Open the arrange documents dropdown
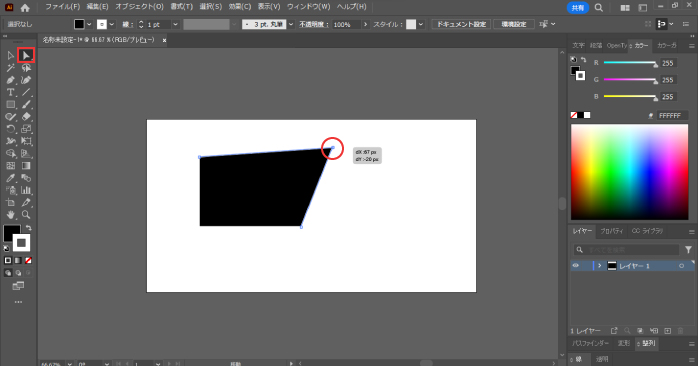The height and width of the screenshot is (366, 698). coord(625,8)
